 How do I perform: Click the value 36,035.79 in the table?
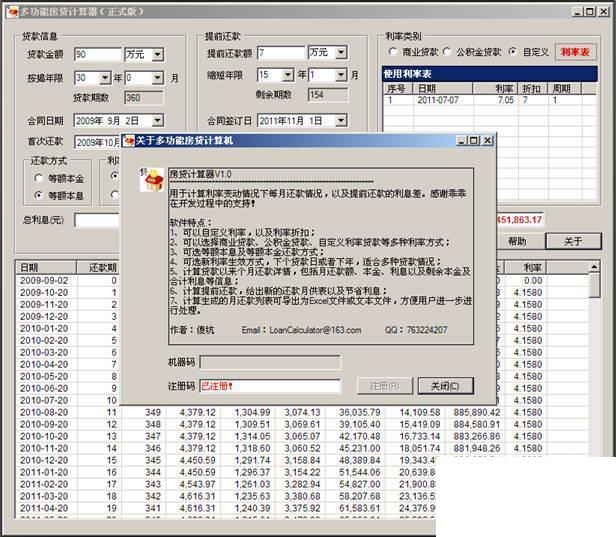click(x=359, y=412)
